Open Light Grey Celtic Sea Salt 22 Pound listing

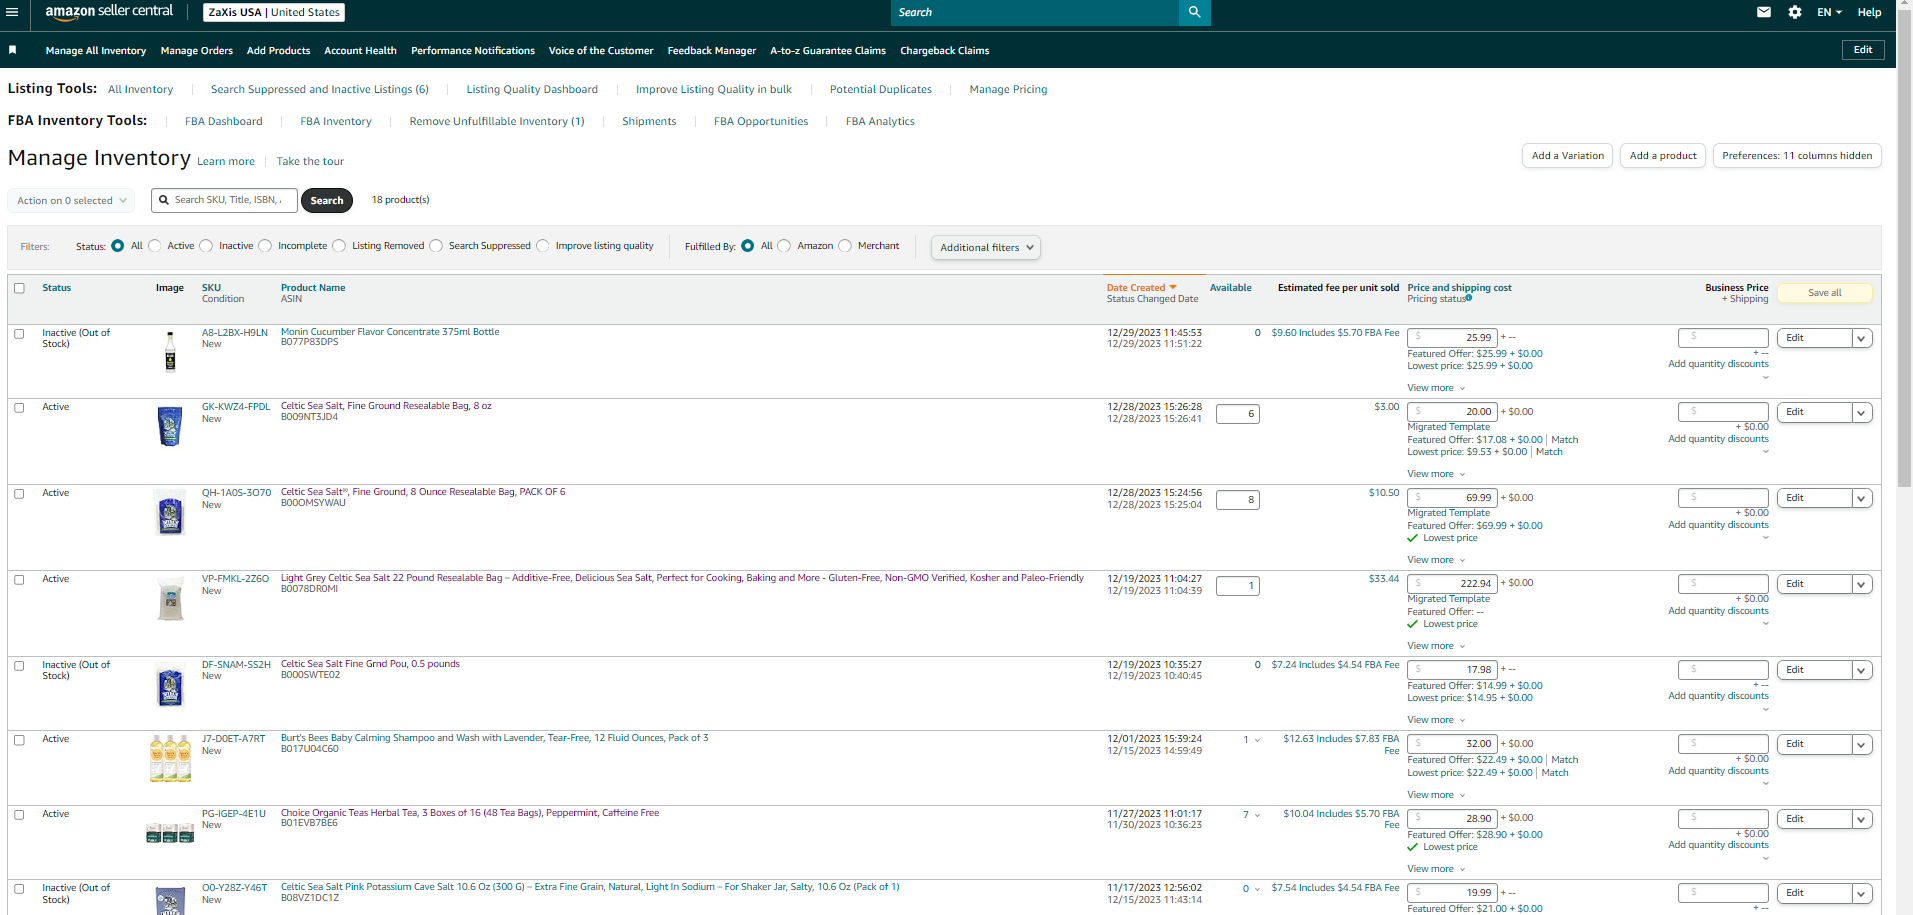(x=682, y=578)
